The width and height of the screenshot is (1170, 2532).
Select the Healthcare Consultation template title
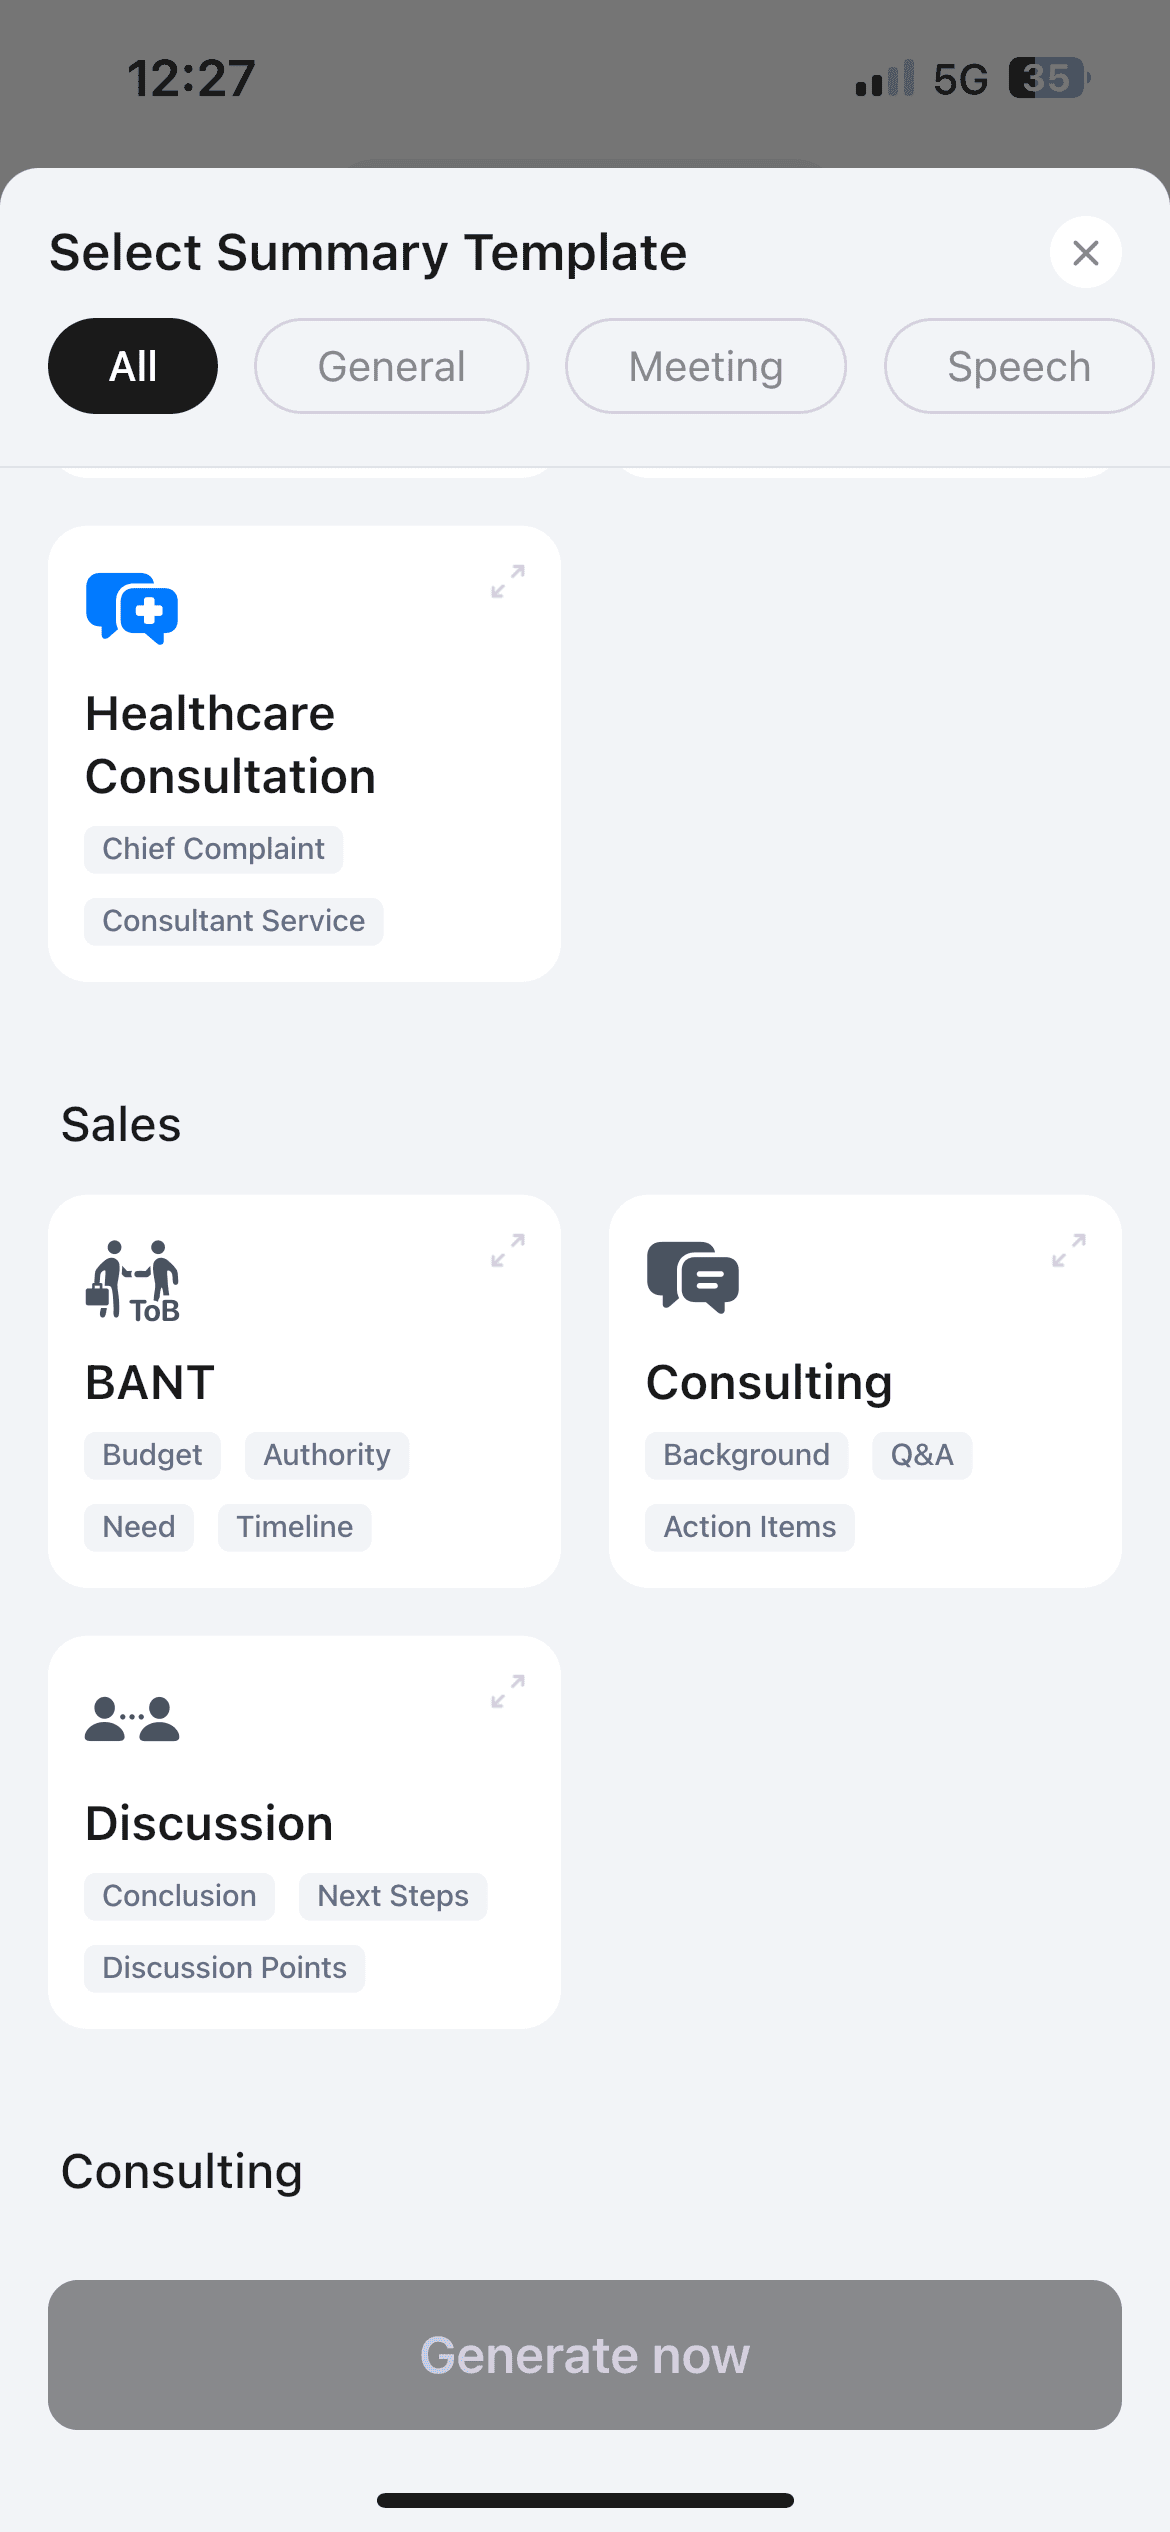[x=230, y=745]
